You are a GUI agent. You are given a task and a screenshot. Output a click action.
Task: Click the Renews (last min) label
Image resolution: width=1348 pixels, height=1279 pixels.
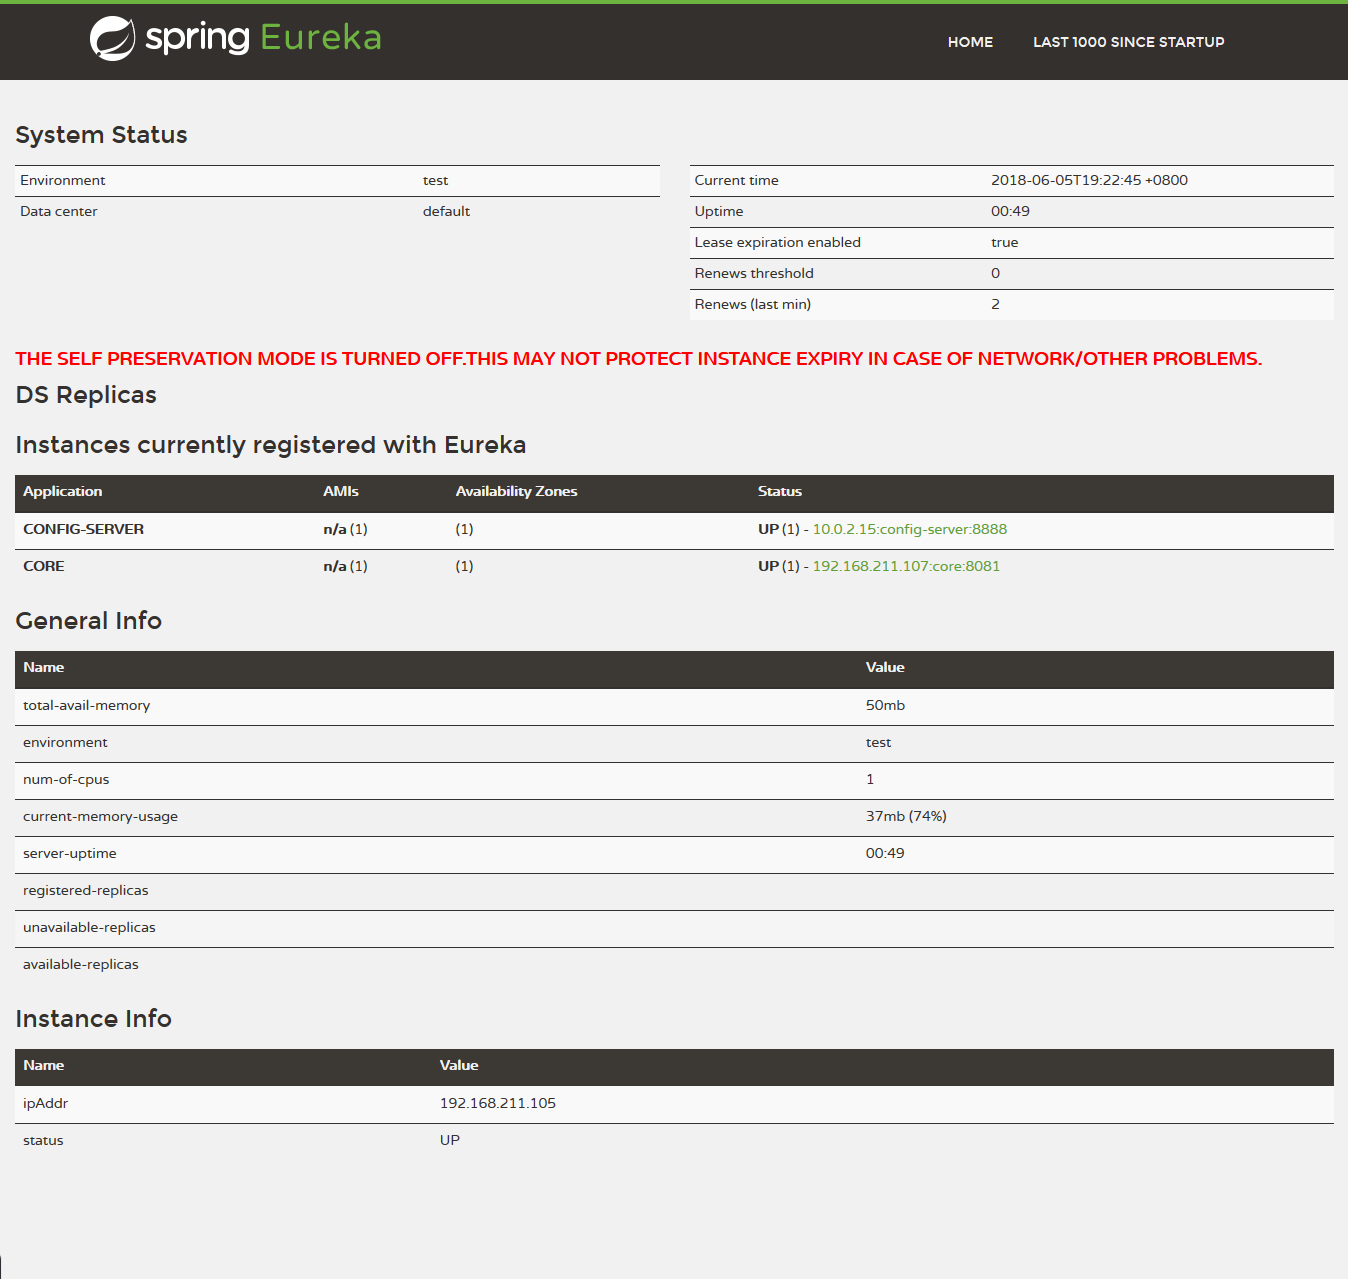tap(752, 304)
